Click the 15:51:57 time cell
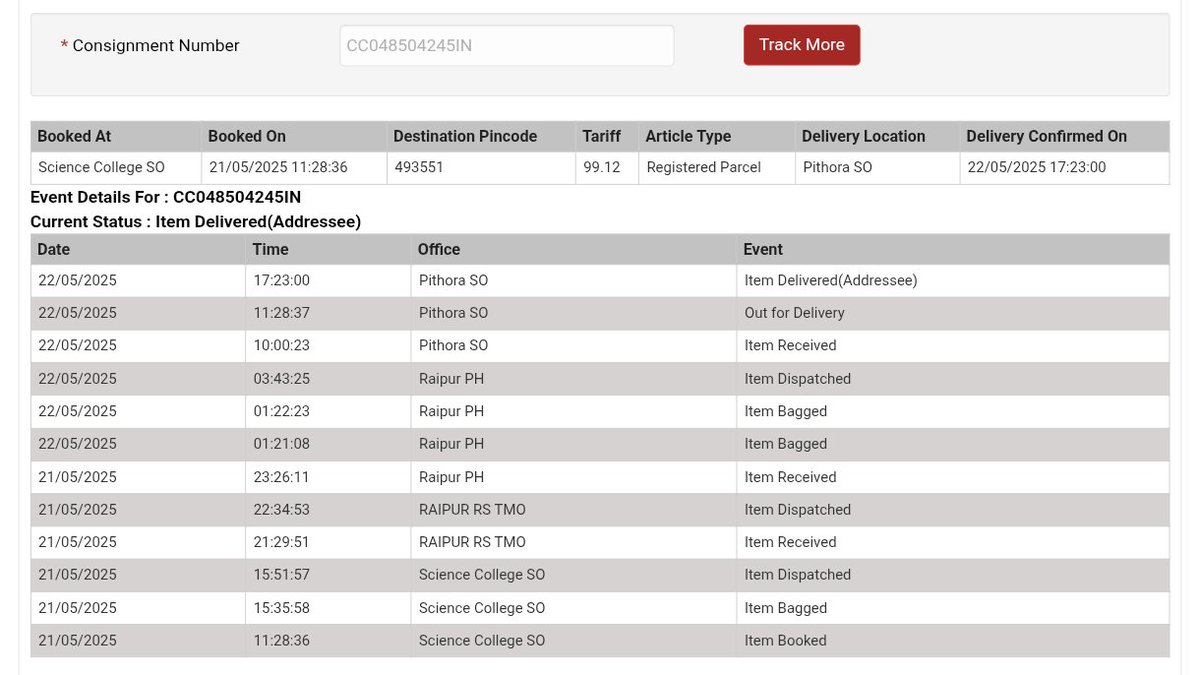The height and width of the screenshot is (675, 1200). [328, 575]
